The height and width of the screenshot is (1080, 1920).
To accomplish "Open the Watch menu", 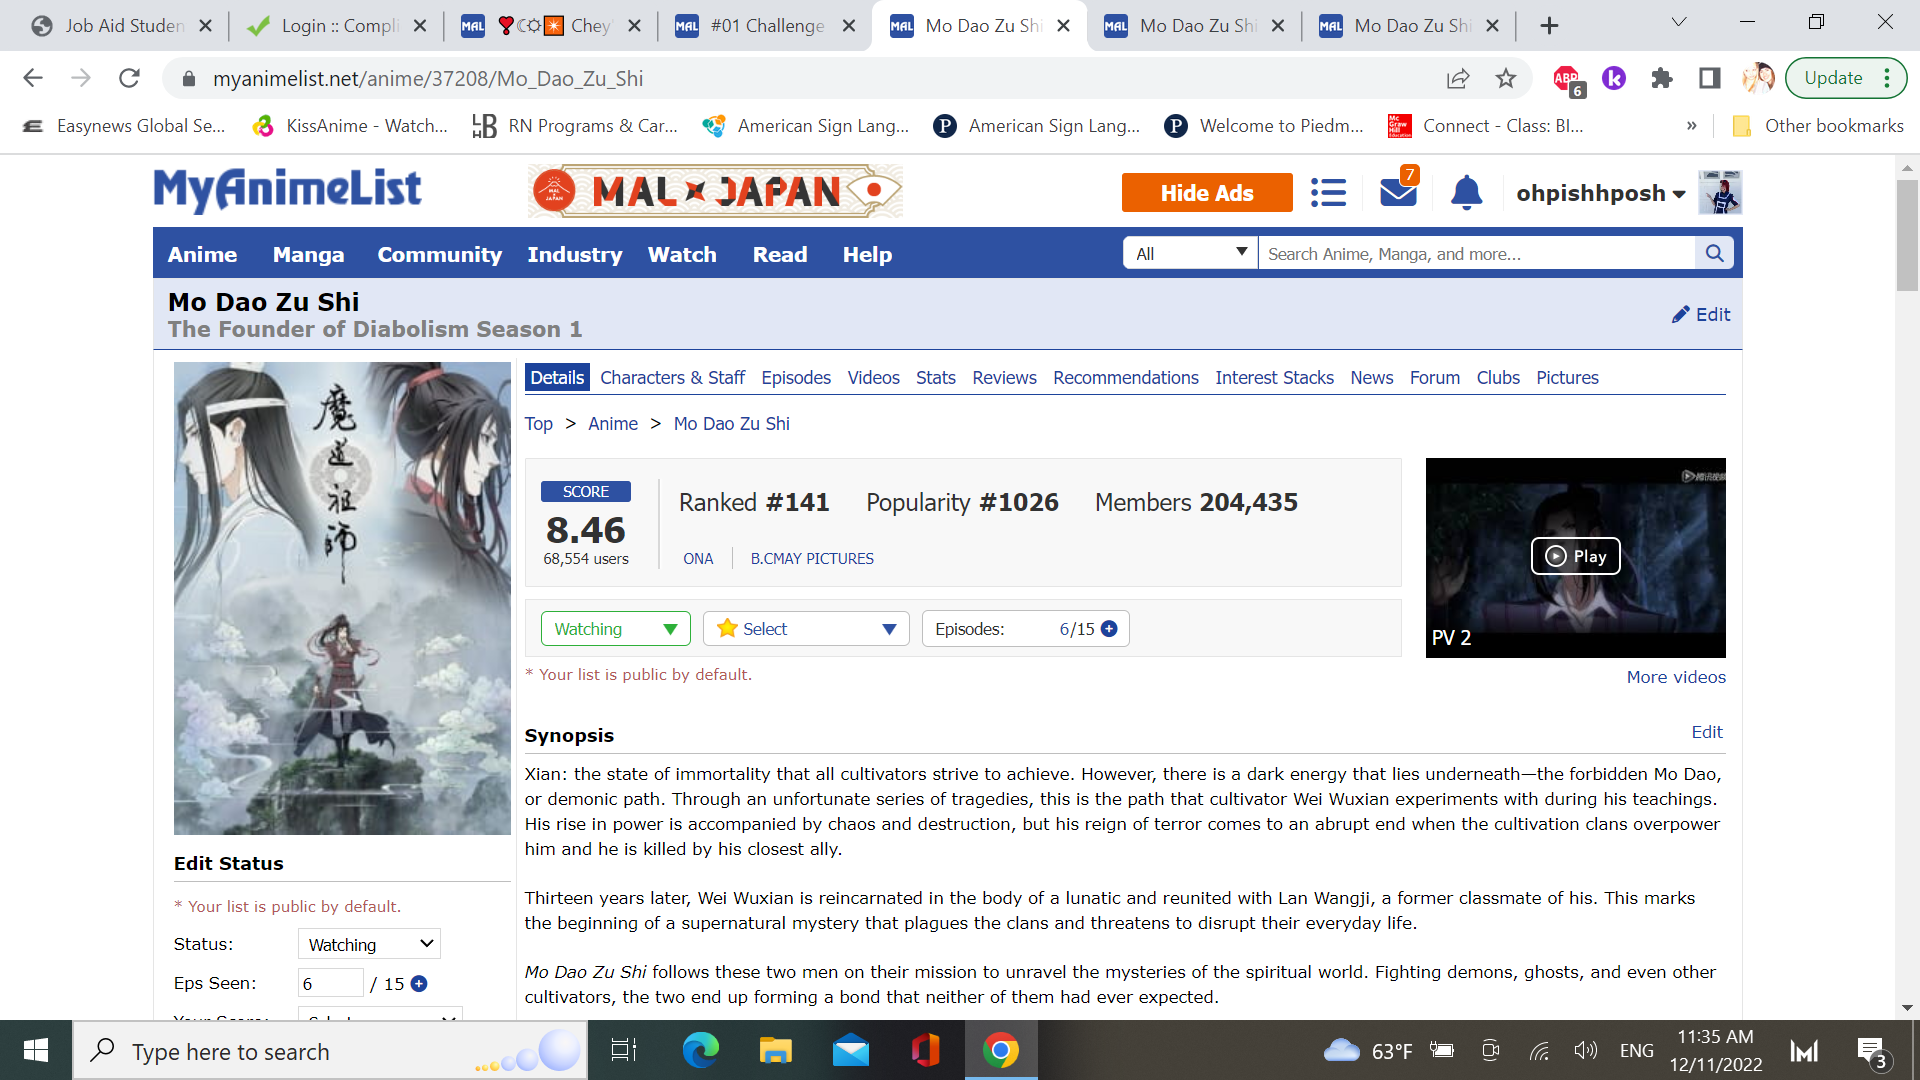I will tap(682, 254).
